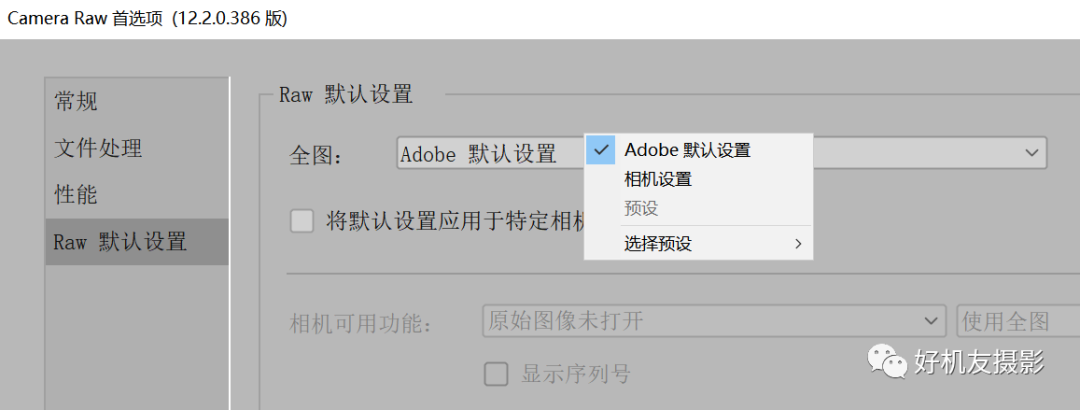This screenshot has width=1080, height=410.
Task: Select Adobe 默认设置 in the popup menu
Action: coord(698,150)
